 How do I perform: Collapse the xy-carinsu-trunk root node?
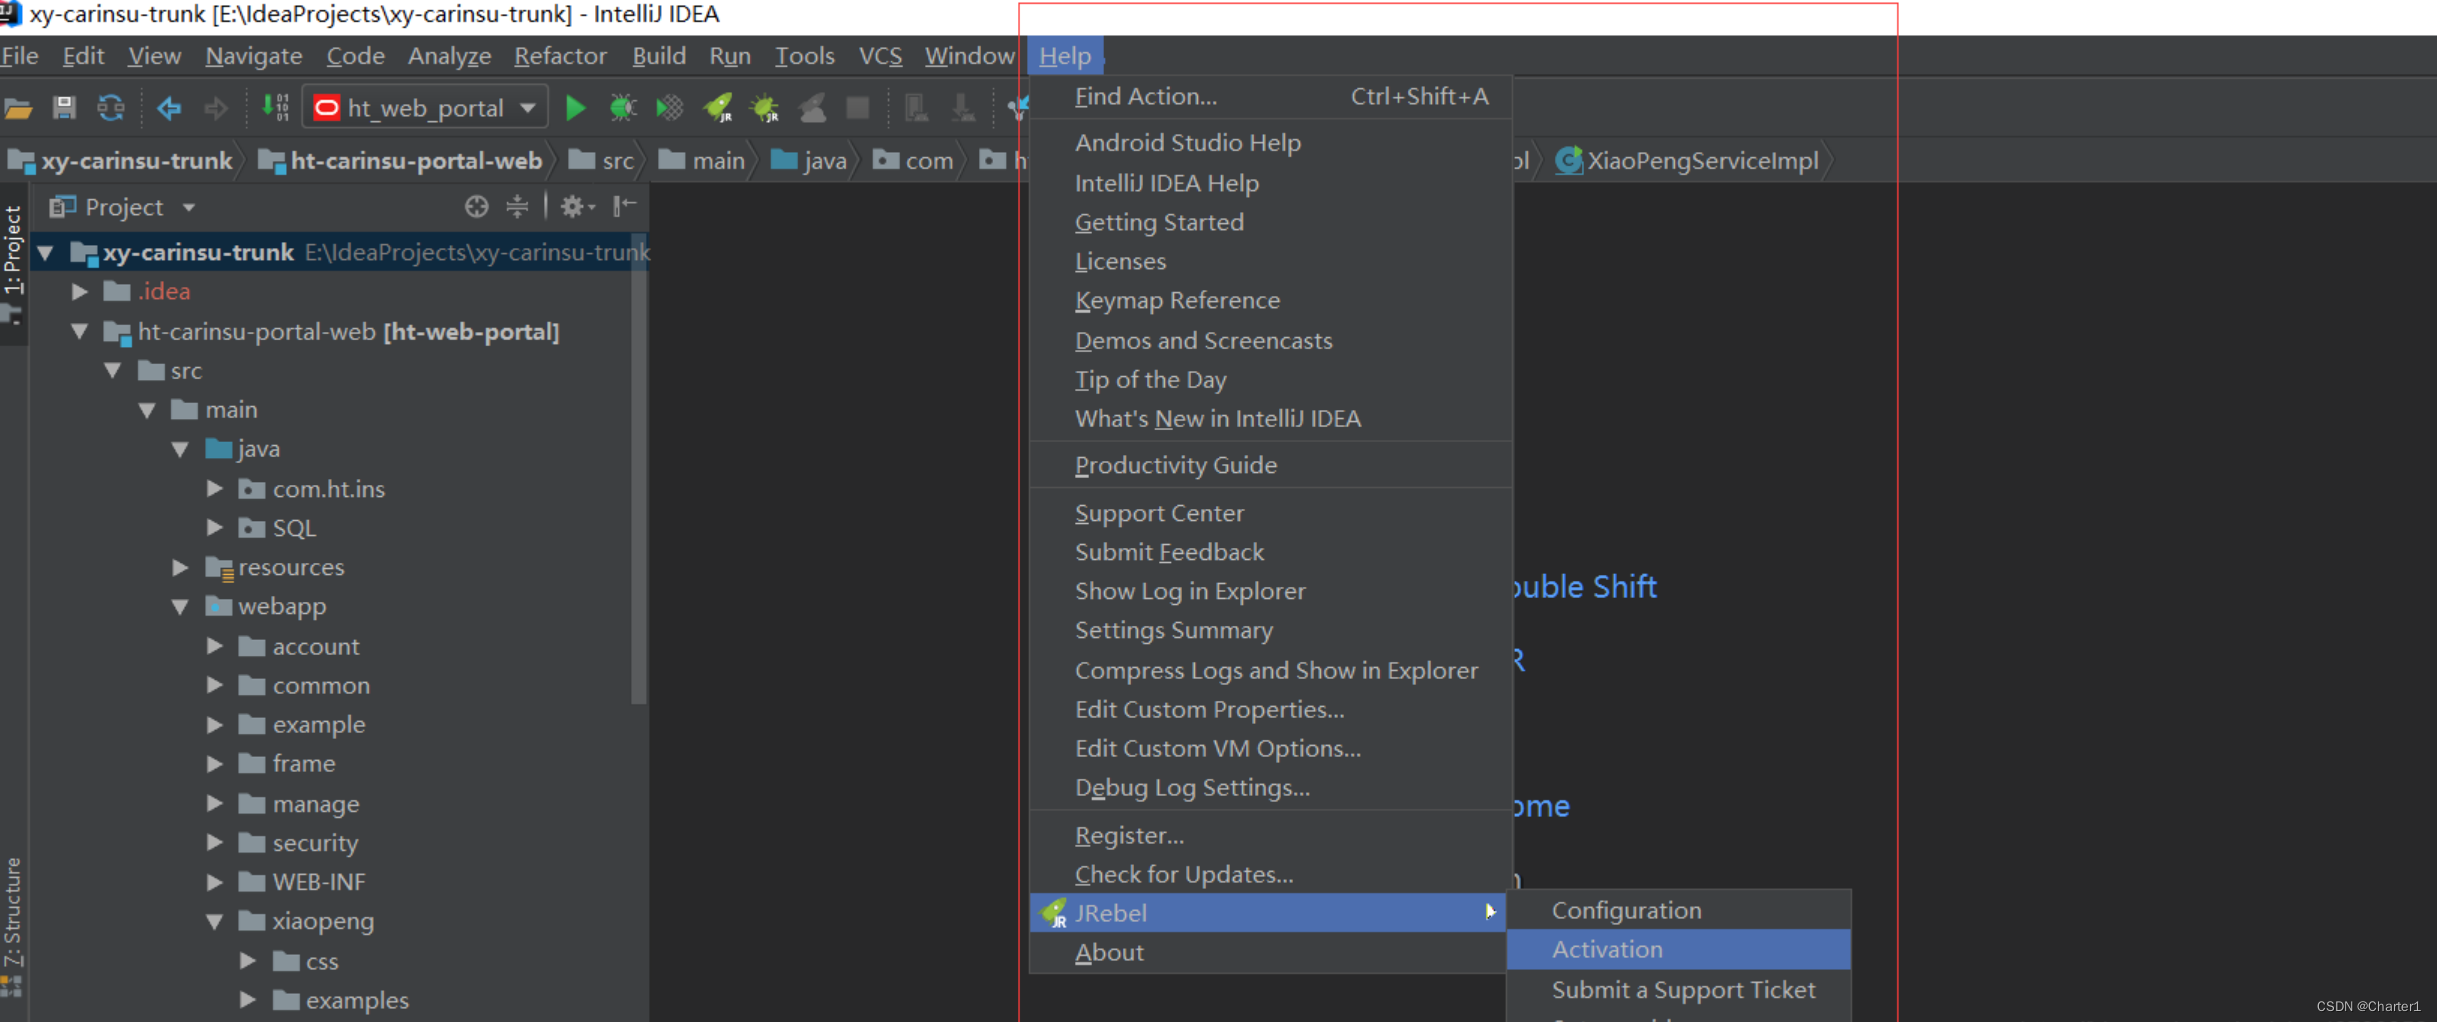[x=46, y=253]
